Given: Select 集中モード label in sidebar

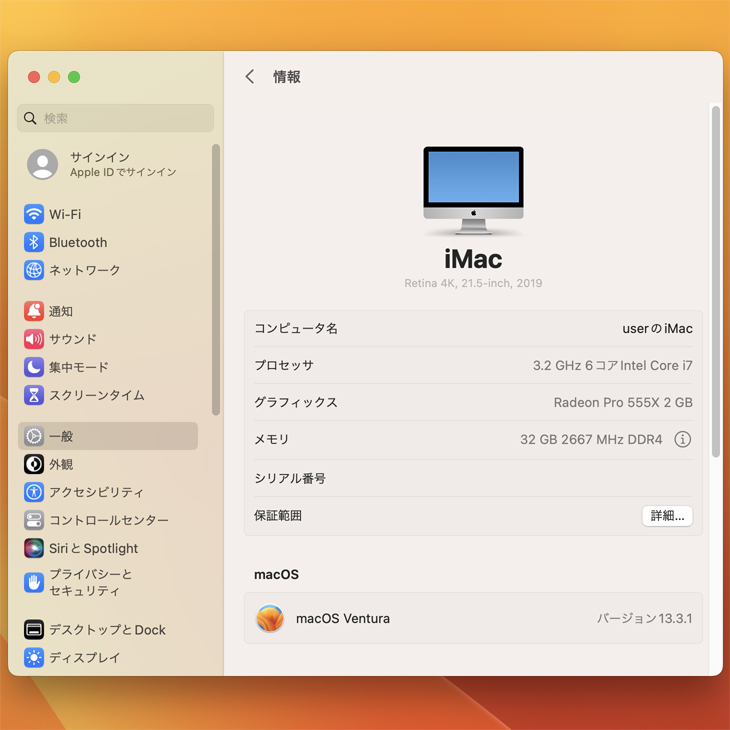Looking at the screenshot, I should pos(79,367).
